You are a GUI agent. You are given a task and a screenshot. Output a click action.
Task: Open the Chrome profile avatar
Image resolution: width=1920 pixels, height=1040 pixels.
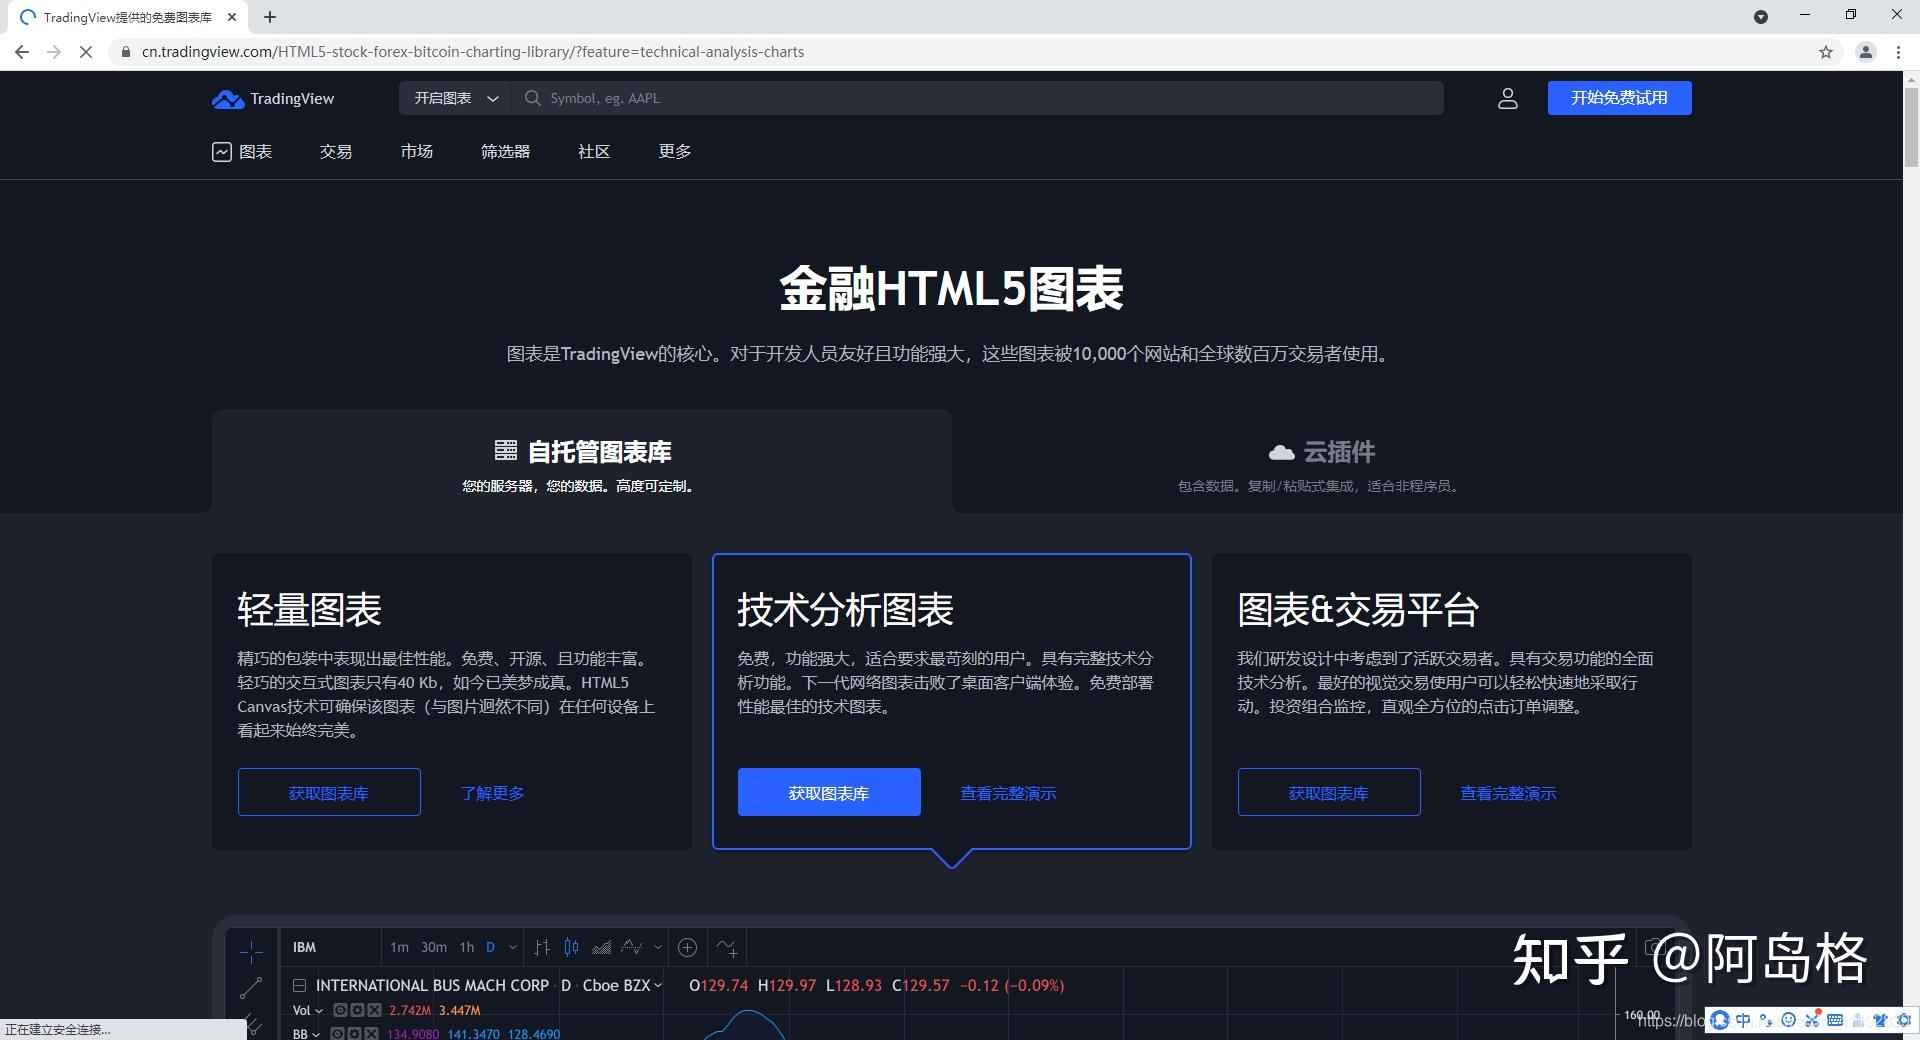click(x=1865, y=52)
